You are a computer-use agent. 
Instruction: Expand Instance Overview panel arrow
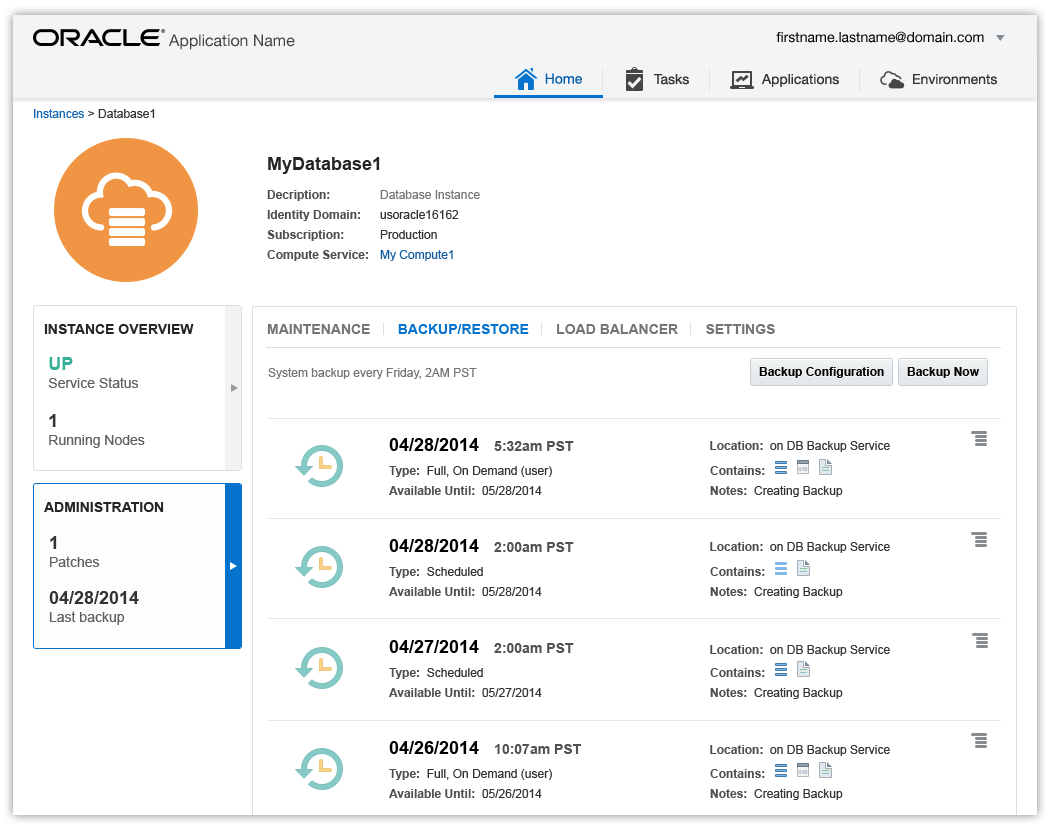point(234,388)
